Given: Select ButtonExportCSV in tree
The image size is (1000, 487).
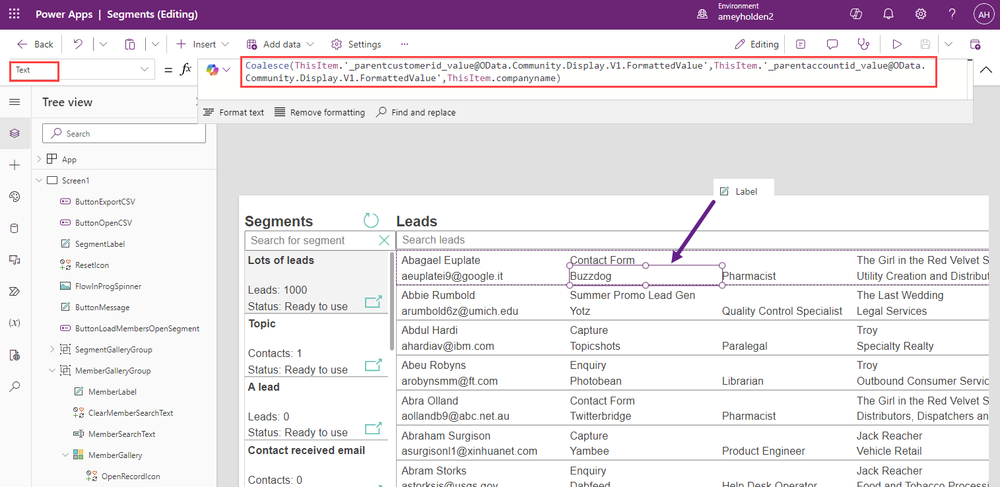Looking at the screenshot, I should pos(105,201).
